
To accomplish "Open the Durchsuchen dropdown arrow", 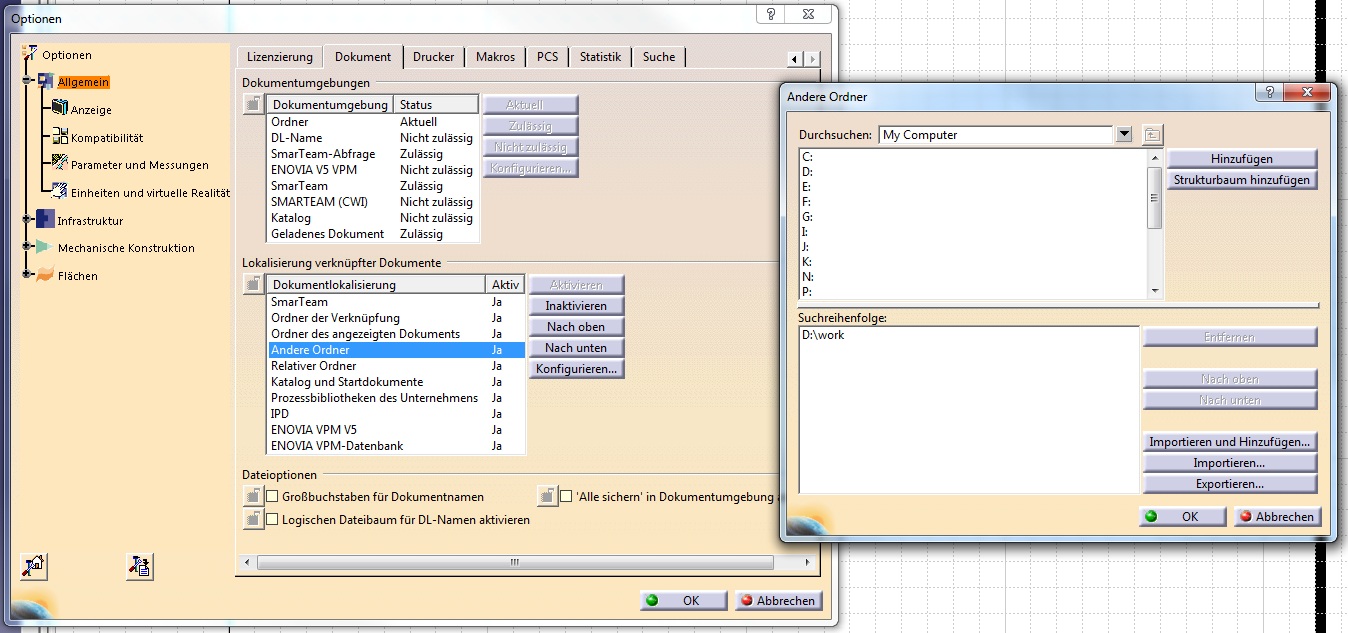I will tap(1125, 135).
